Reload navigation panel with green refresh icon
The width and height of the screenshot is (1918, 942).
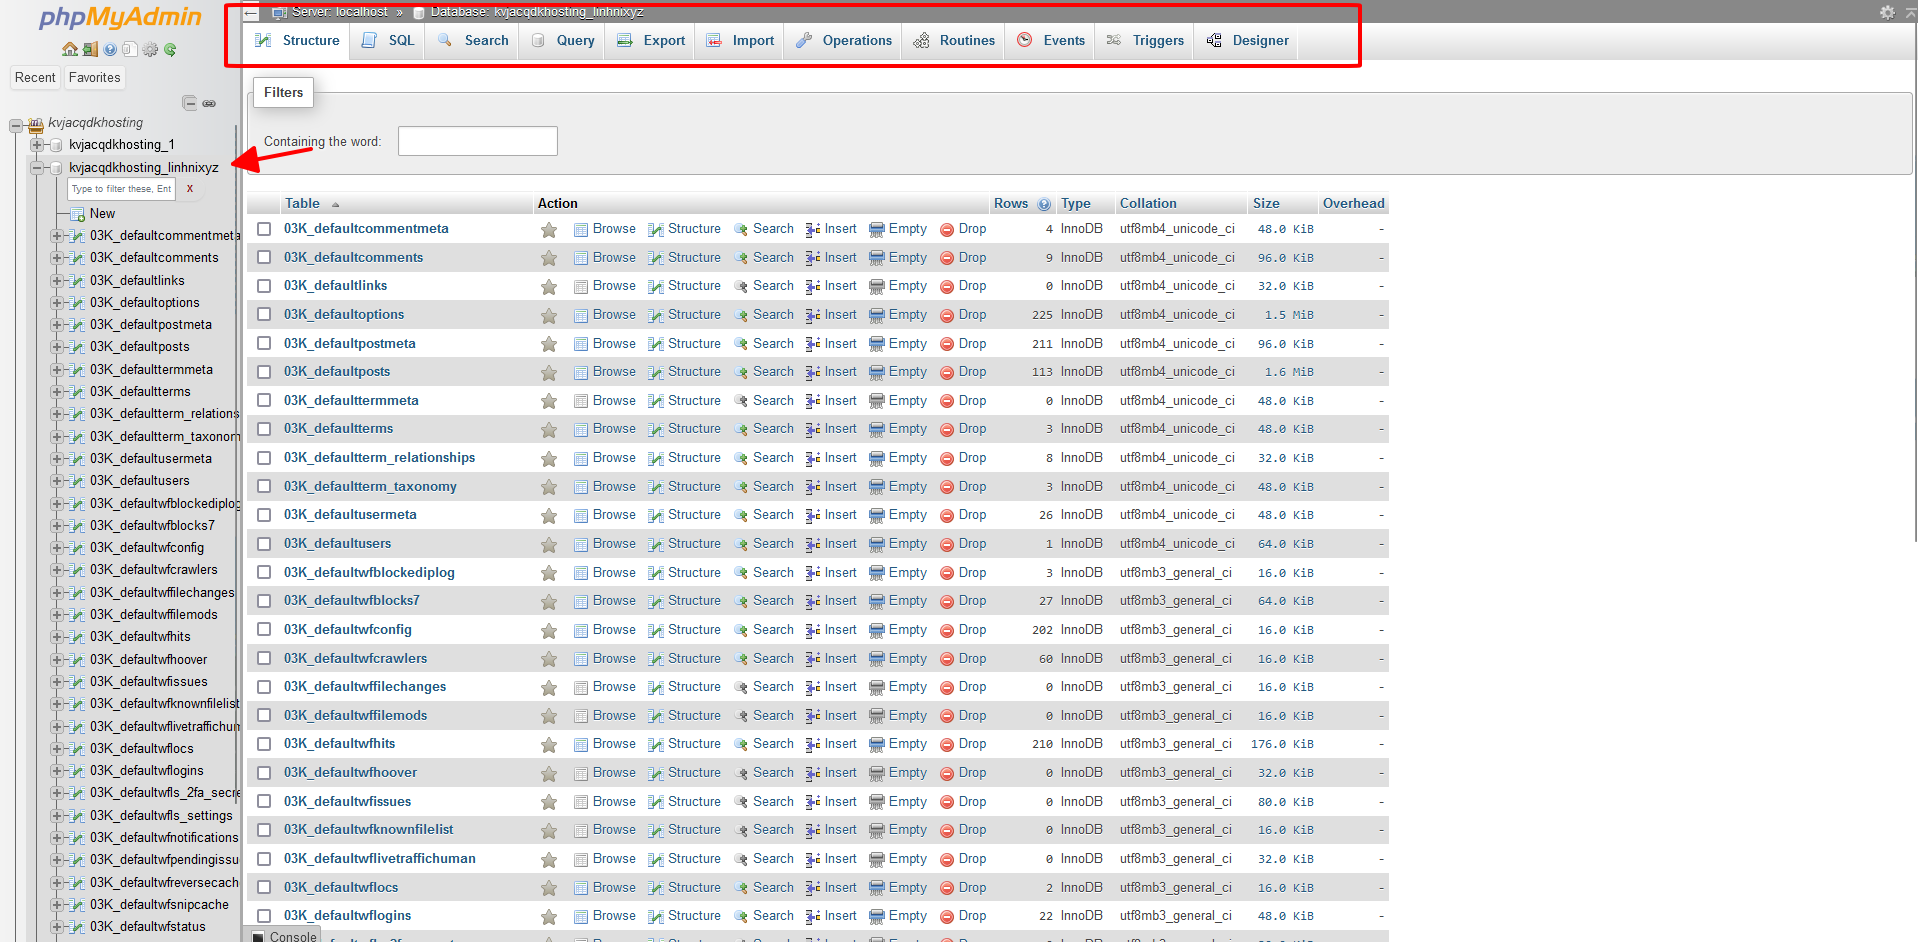(x=170, y=49)
